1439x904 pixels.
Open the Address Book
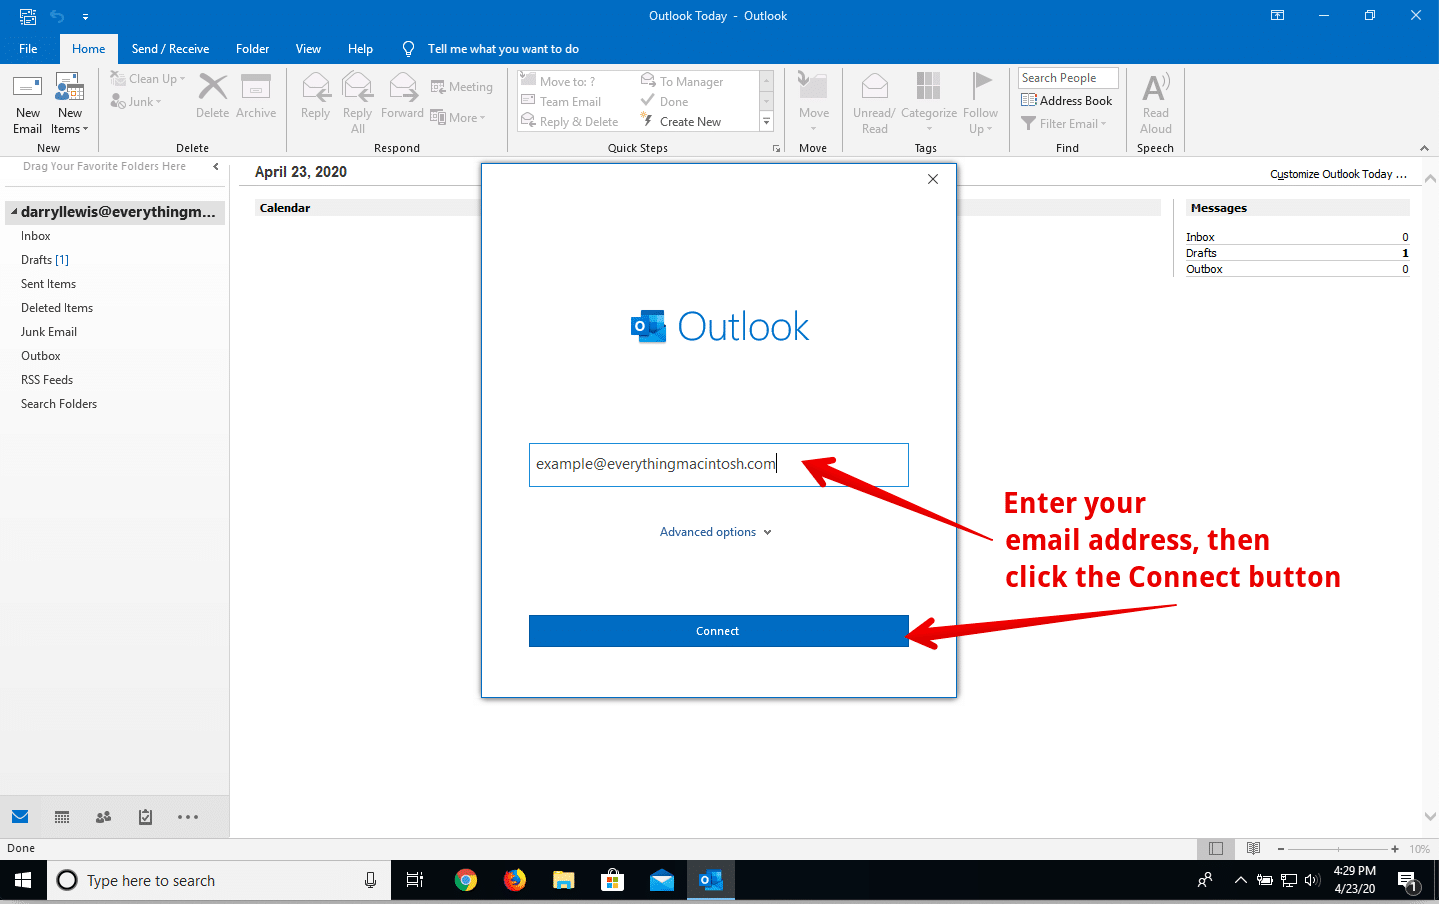tap(1066, 100)
